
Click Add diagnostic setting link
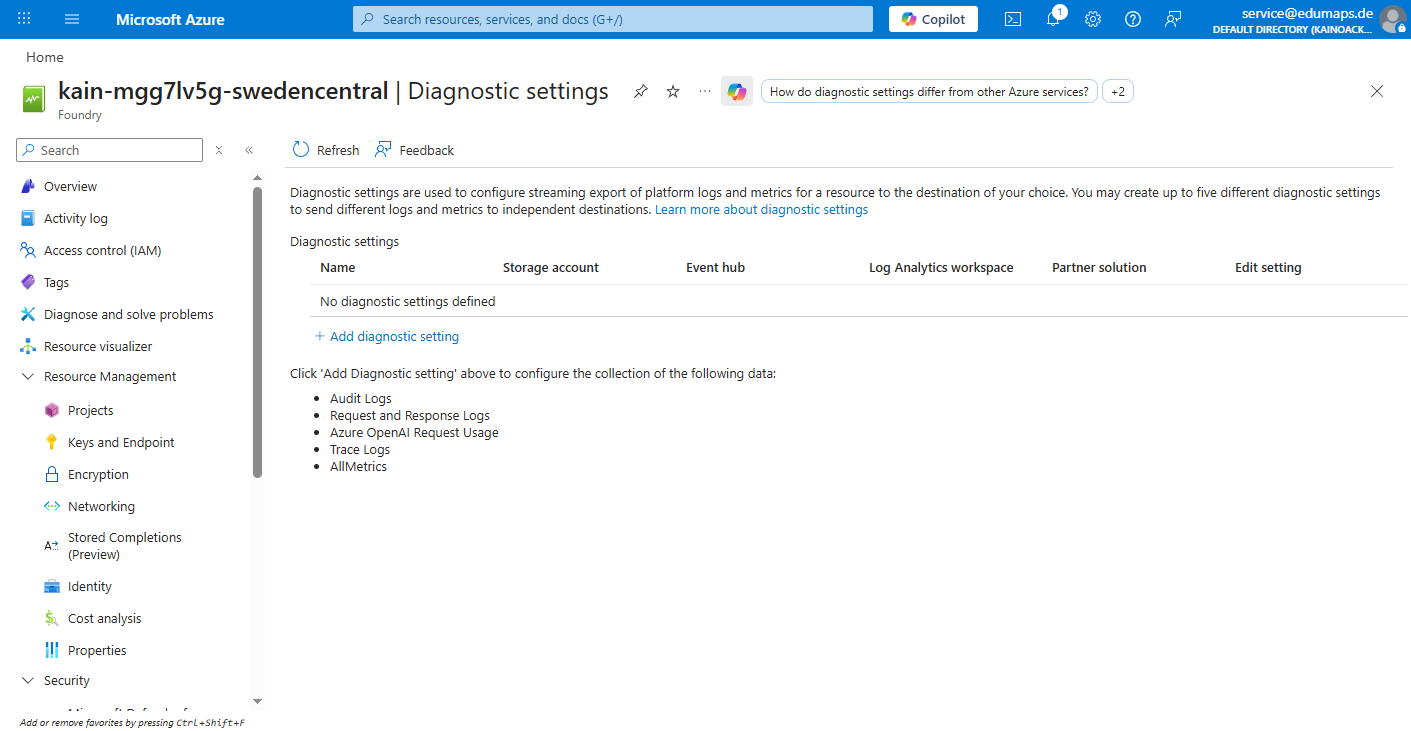[387, 337]
